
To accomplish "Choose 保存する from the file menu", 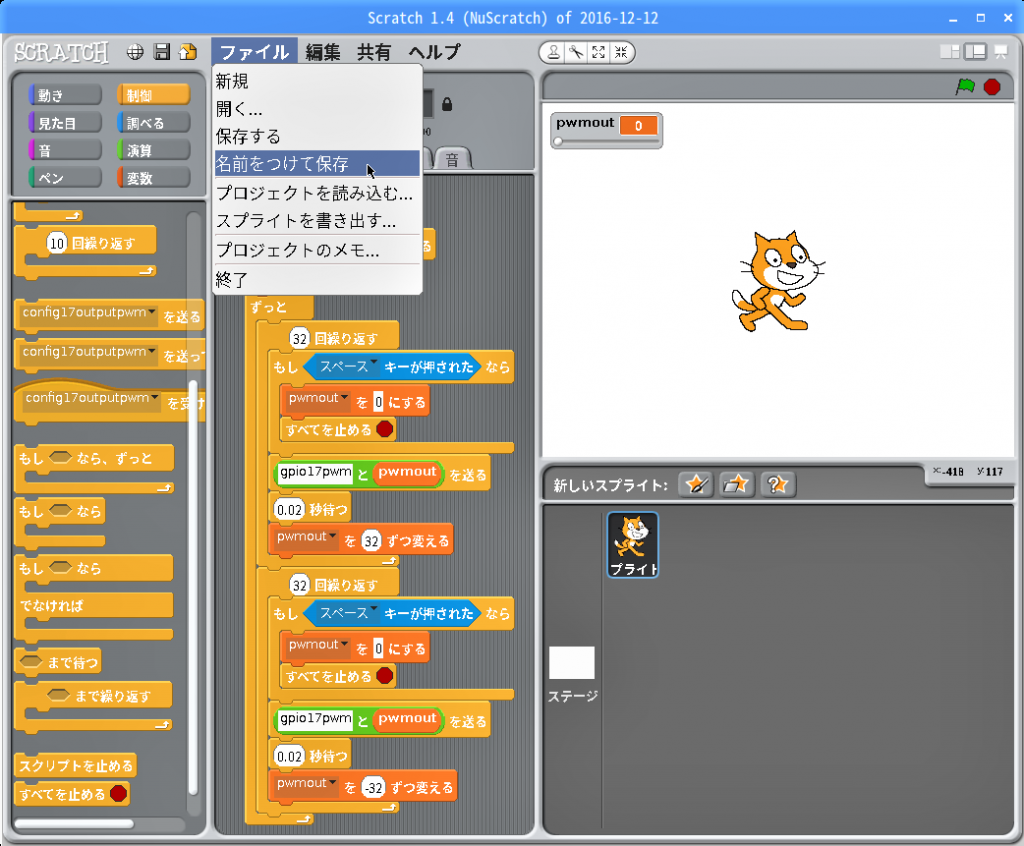I will coord(317,136).
